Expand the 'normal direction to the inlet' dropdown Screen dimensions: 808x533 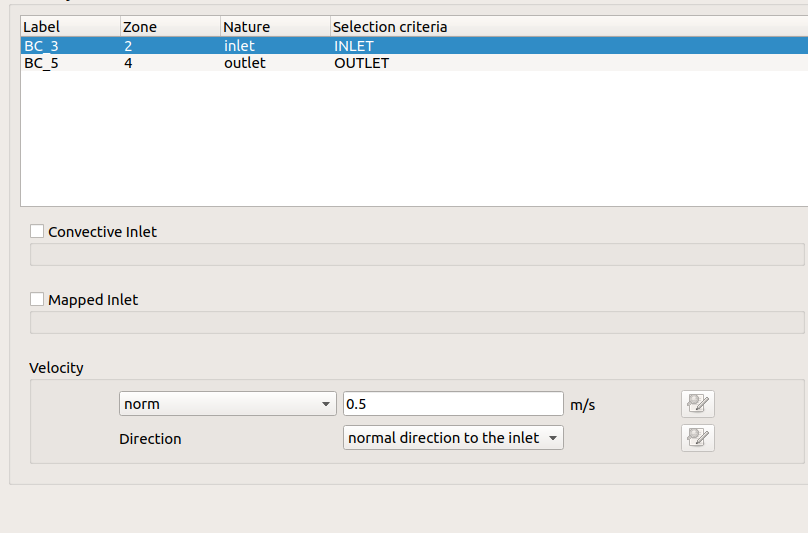452,438
